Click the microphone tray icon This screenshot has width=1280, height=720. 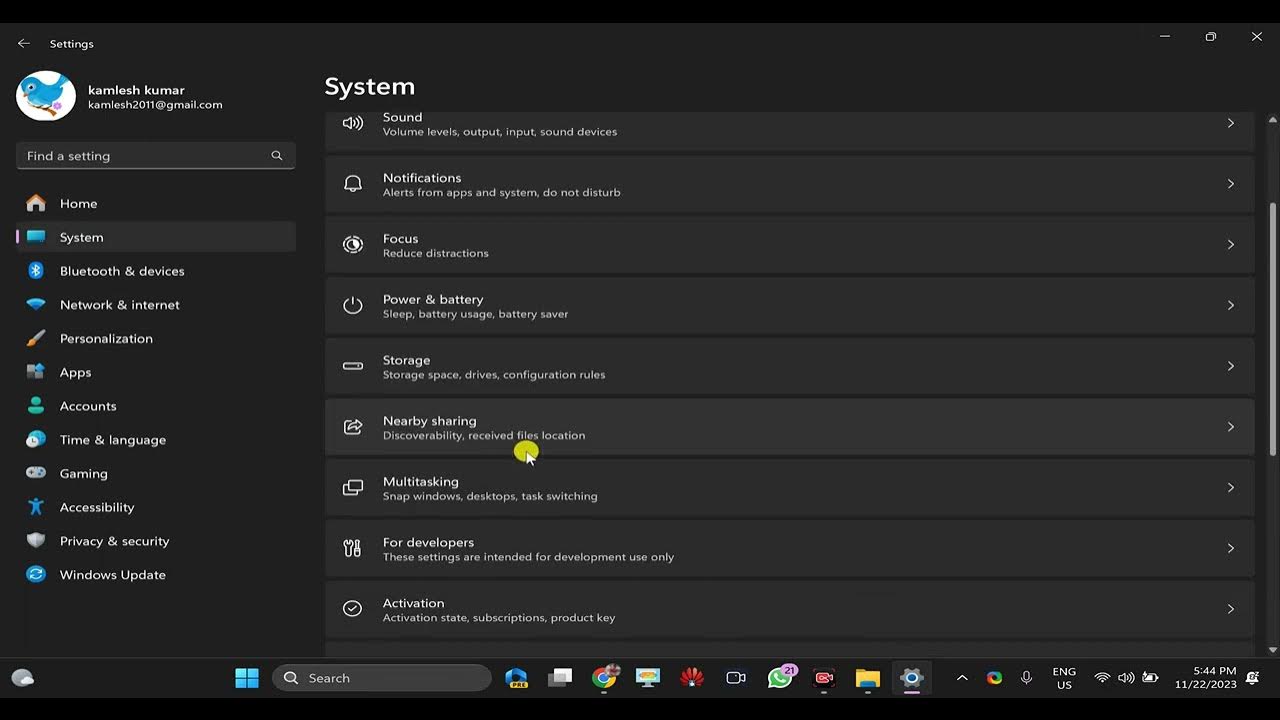coord(1026,678)
